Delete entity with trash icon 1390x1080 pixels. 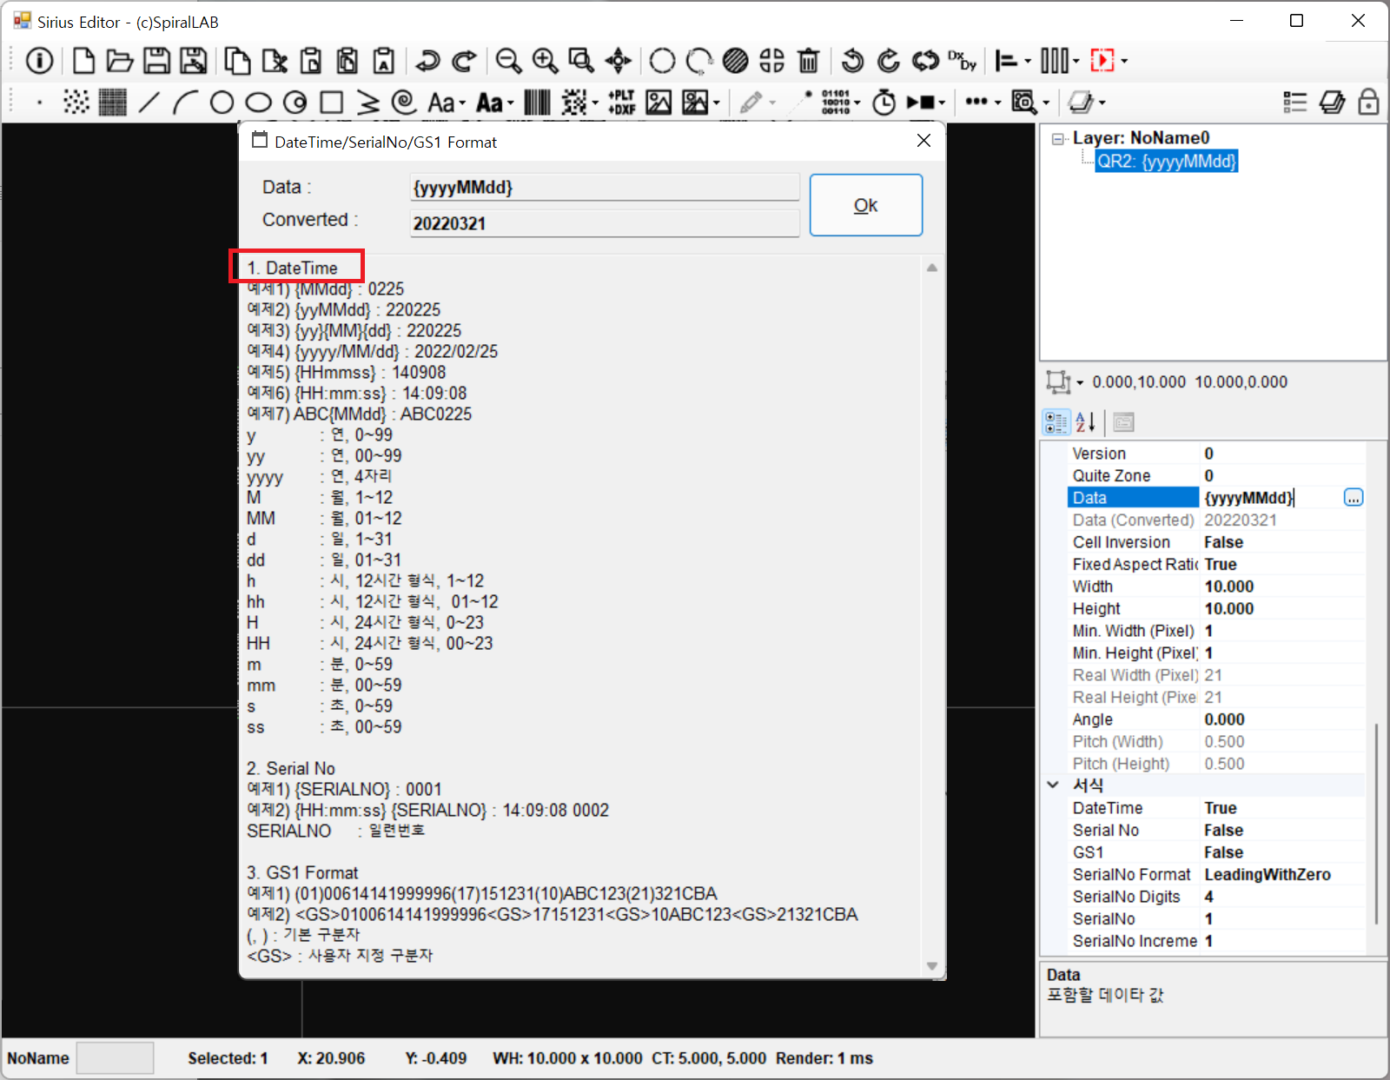(808, 61)
